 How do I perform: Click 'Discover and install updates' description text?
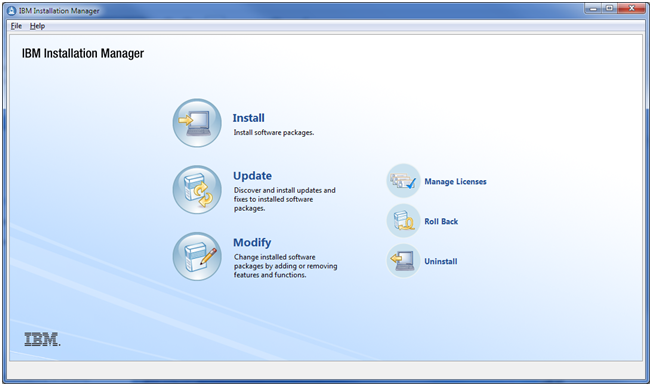click(x=284, y=199)
